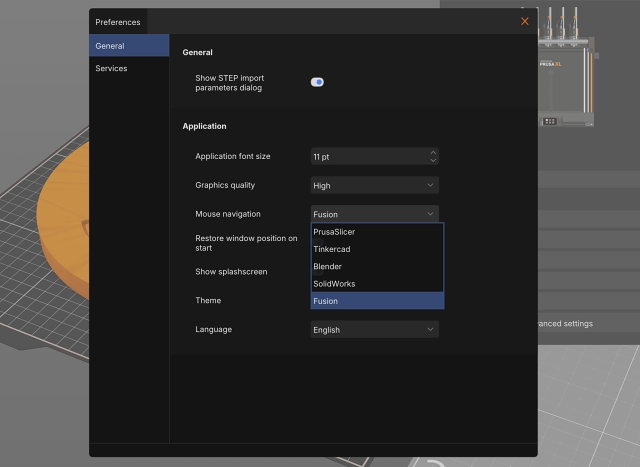Viewport: 640px width, 467px height.
Task: Choose Blender navigation style
Action: 377,267
